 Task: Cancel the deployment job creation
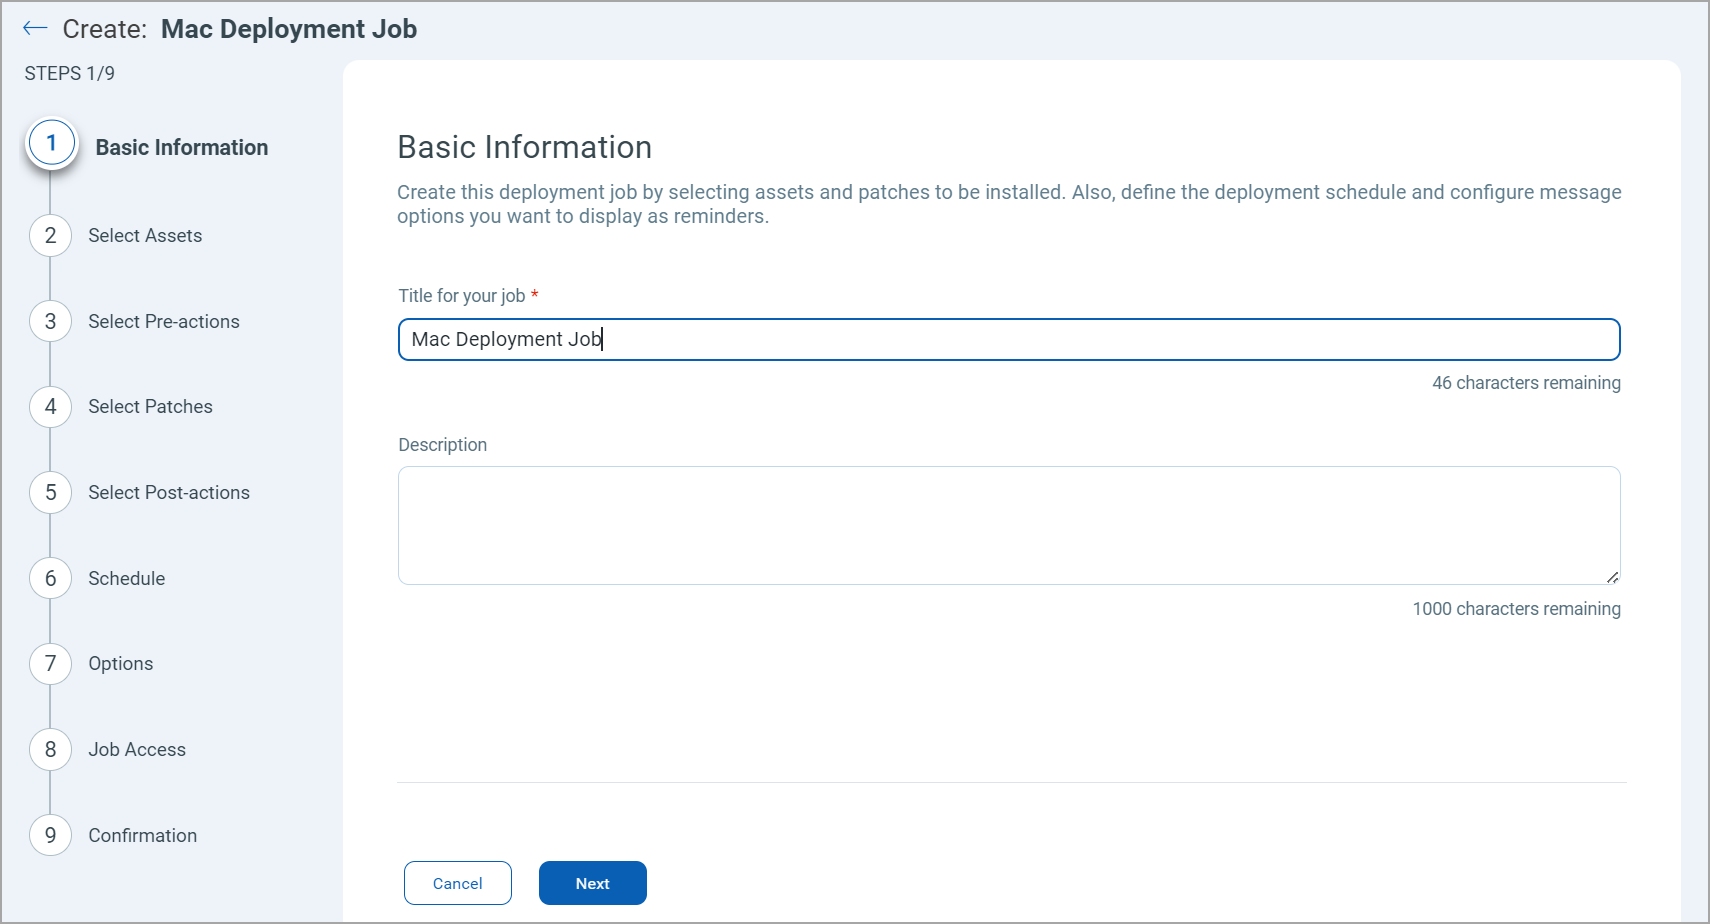pos(457,883)
